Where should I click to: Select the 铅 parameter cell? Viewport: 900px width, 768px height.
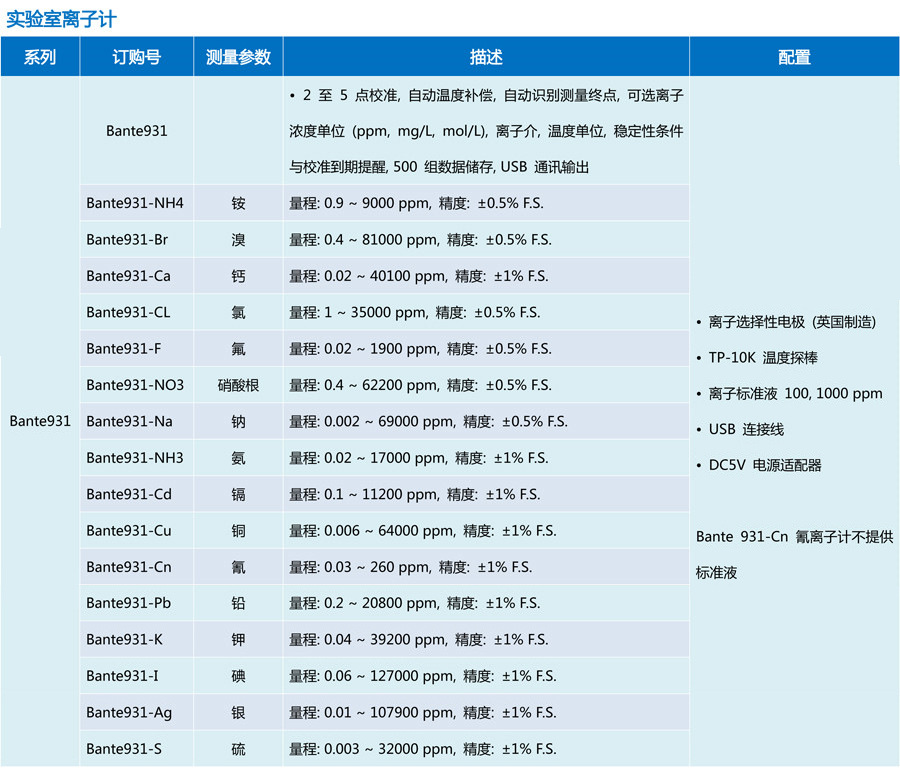(238, 603)
